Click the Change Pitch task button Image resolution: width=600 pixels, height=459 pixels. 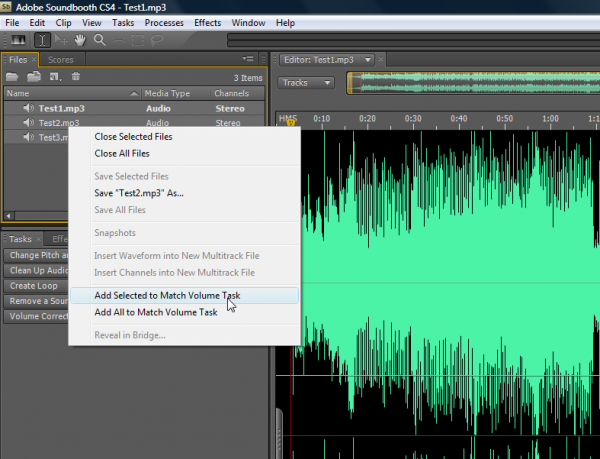tap(36, 255)
